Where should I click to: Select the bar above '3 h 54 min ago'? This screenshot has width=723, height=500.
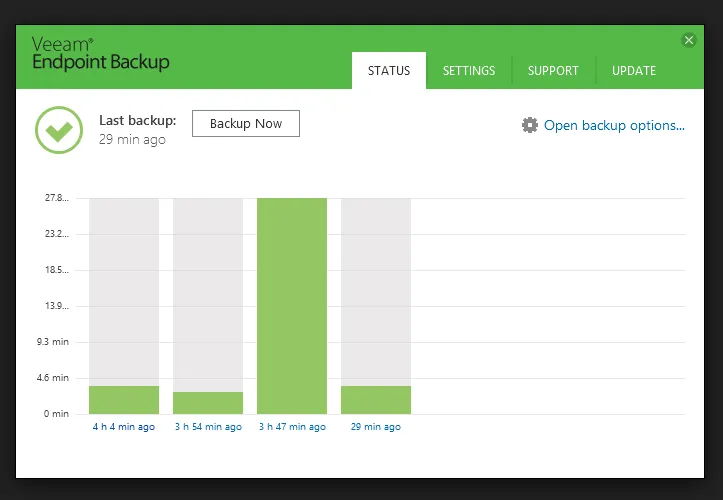tap(208, 403)
